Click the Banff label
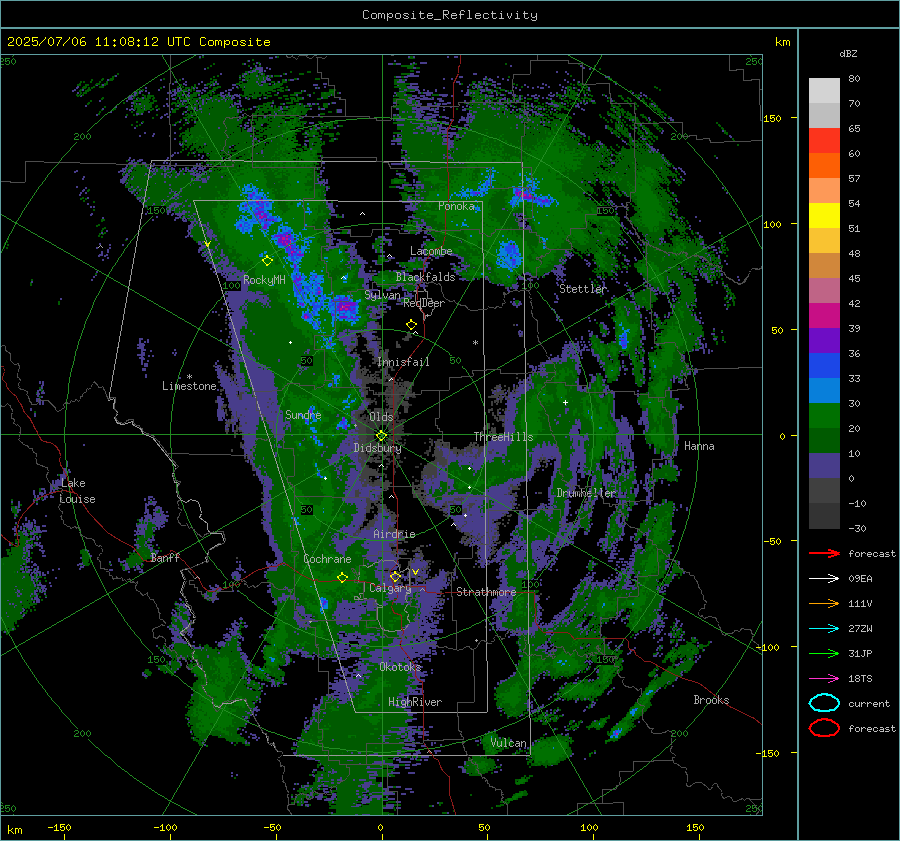The image size is (900, 841). (165, 557)
